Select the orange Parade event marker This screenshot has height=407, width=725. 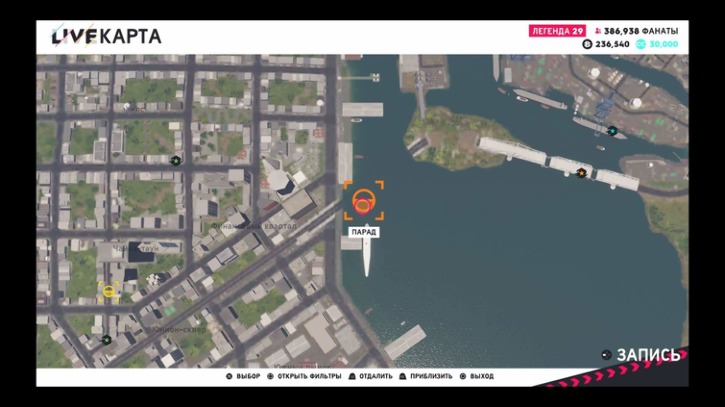(x=363, y=200)
